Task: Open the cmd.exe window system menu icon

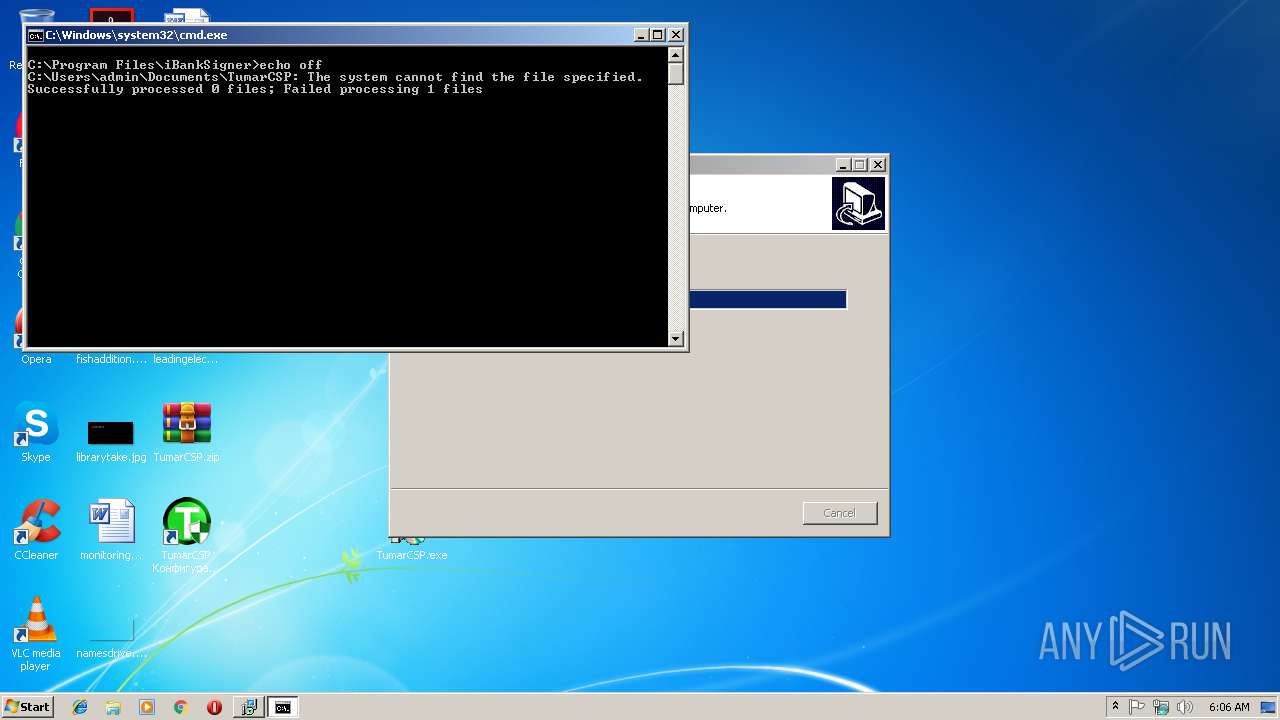Action: point(35,35)
